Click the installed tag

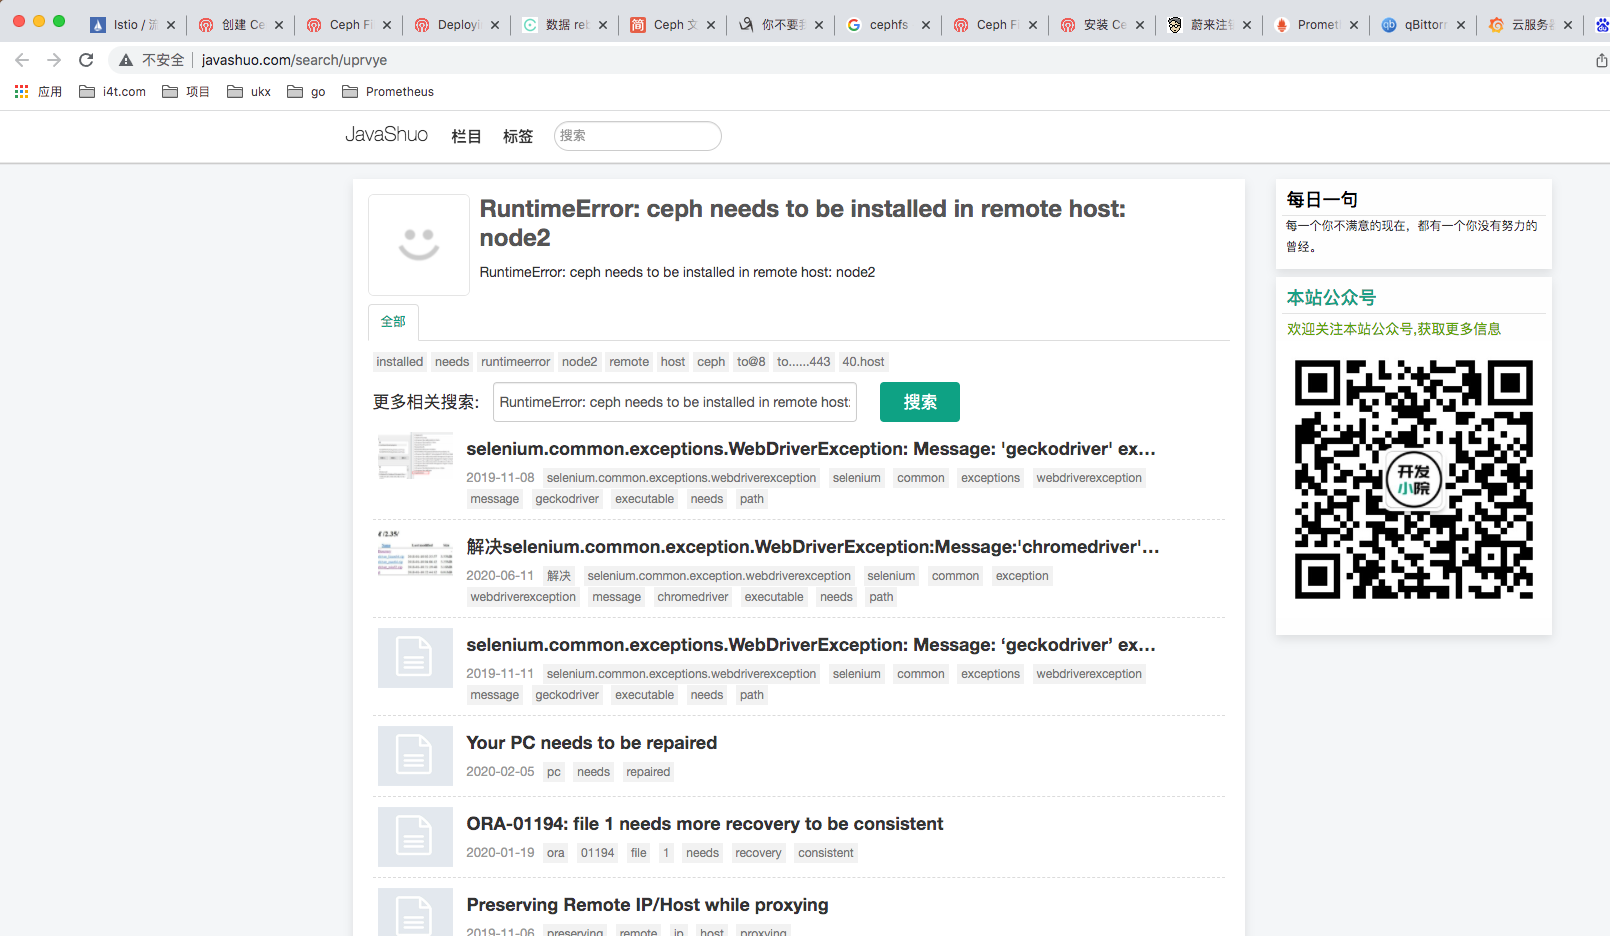pyautogui.click(x=400, y=362)
